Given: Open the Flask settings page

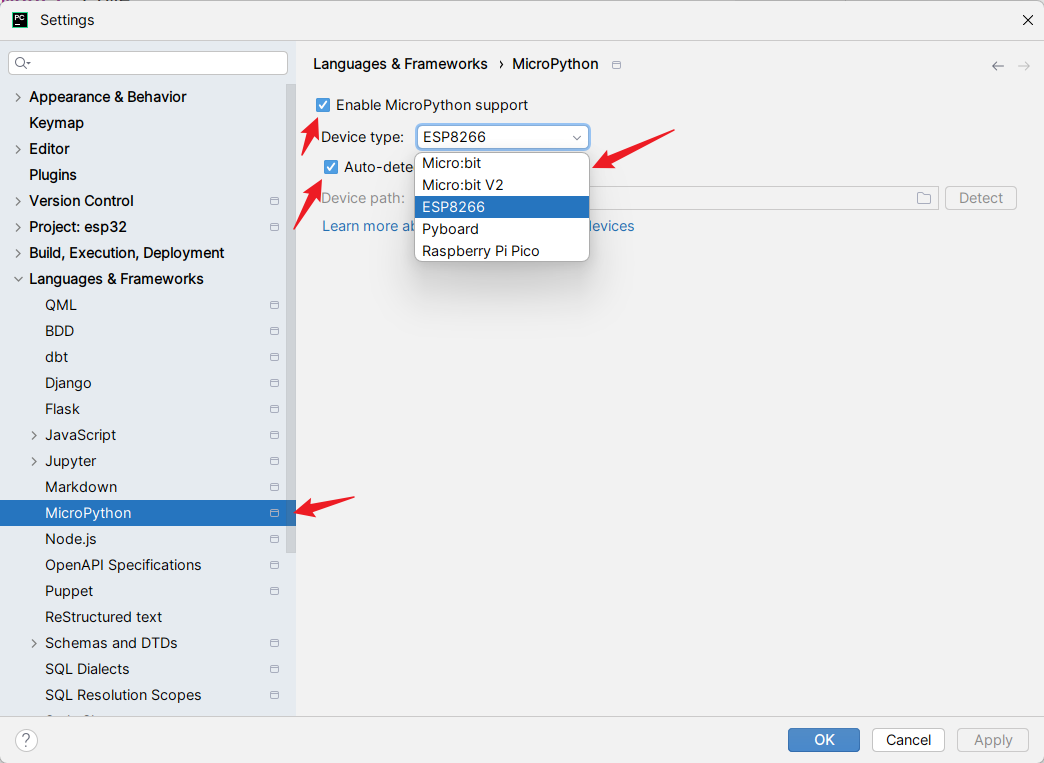Looking at the screenshot, I should (62, 409).
